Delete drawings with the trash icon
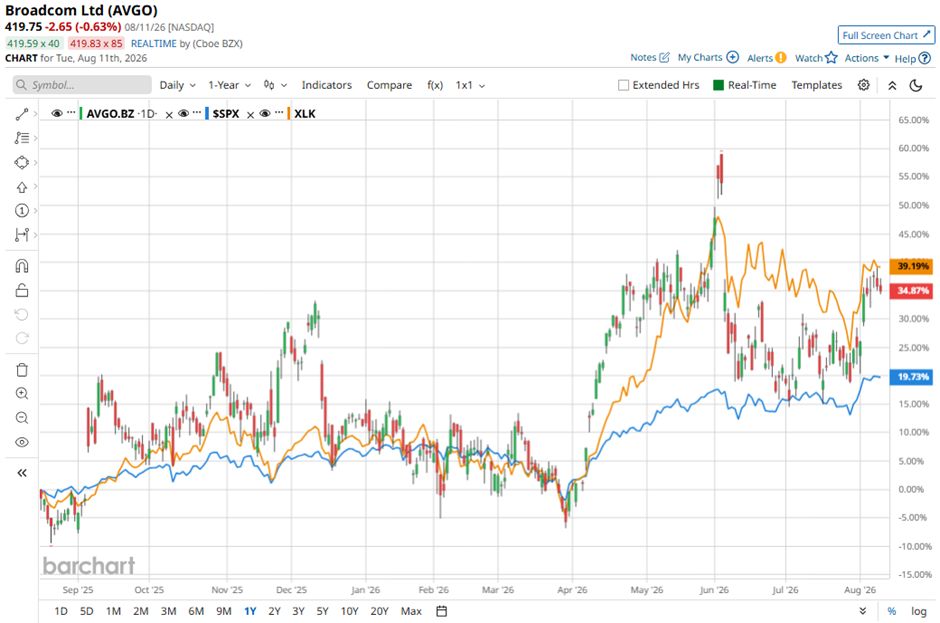 (x=22, y=369)
